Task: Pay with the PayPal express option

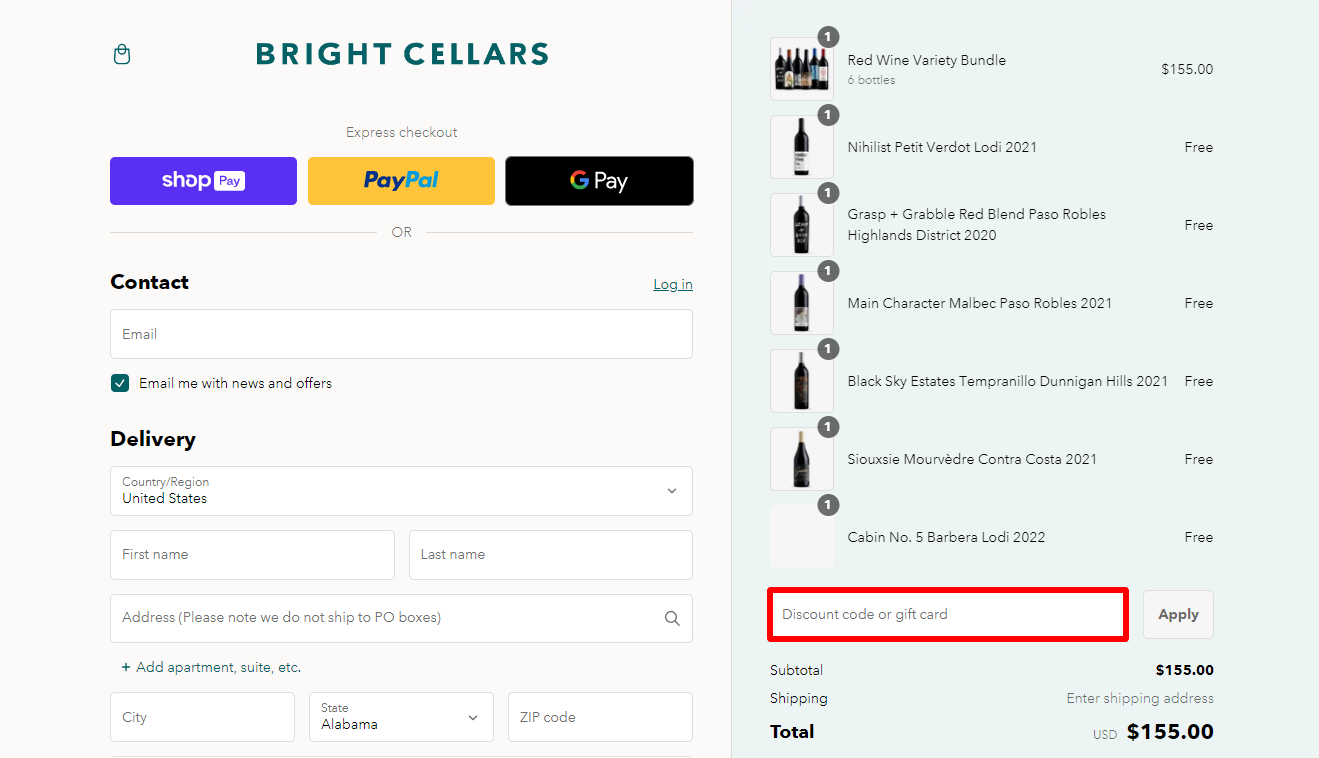Action: click(x=401, y=181)
